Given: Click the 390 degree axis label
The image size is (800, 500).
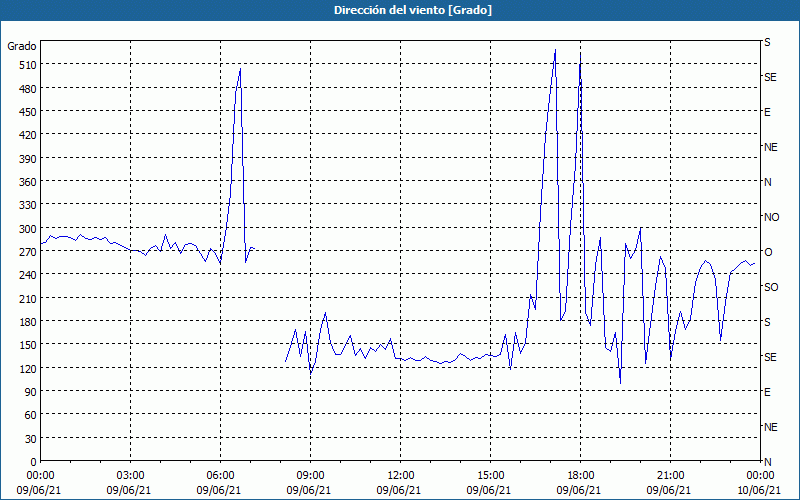Looking at the screenshot, I should [28, 159].
